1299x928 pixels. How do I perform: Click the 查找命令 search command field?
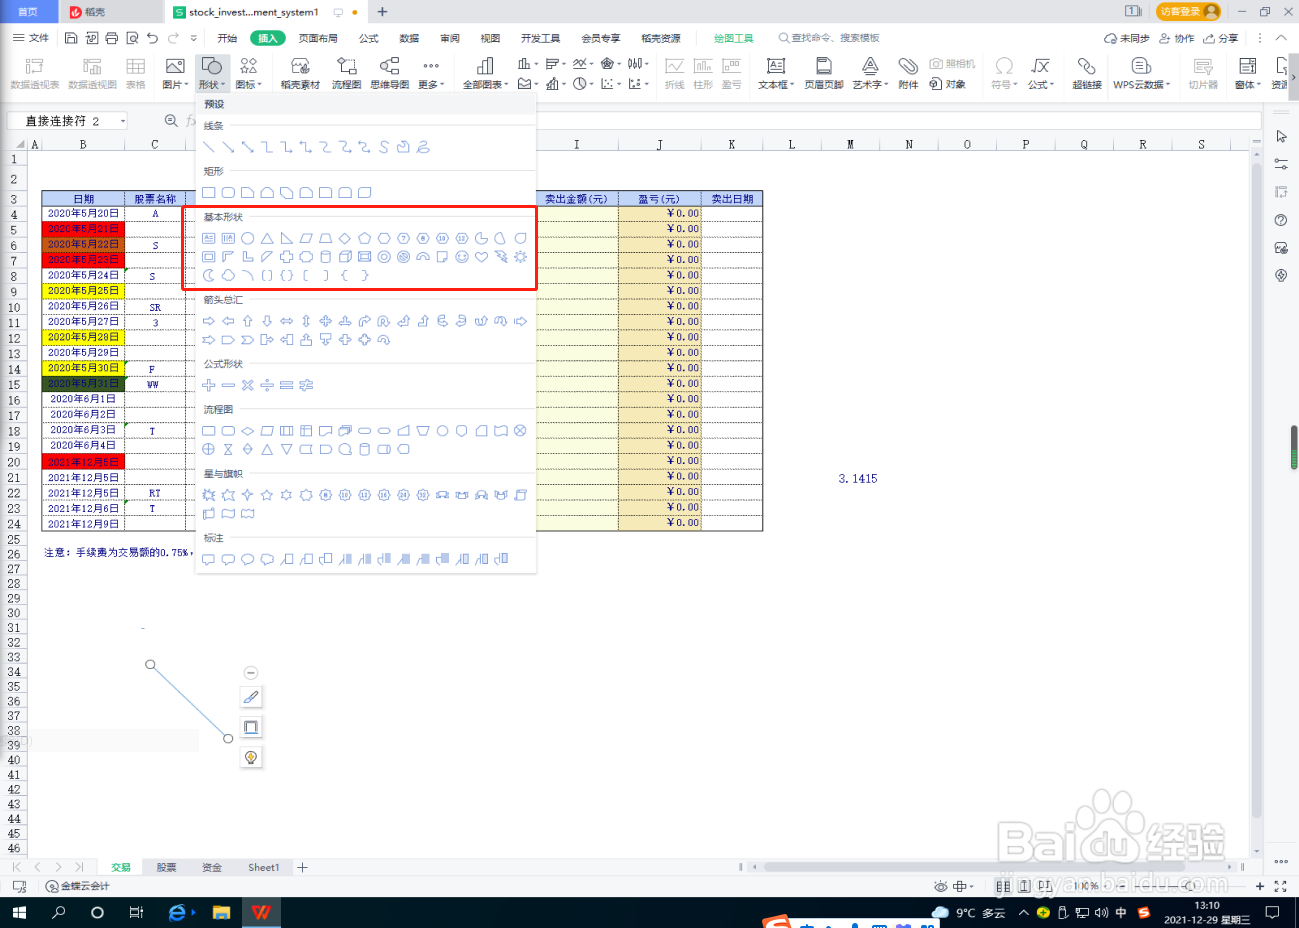829,38
